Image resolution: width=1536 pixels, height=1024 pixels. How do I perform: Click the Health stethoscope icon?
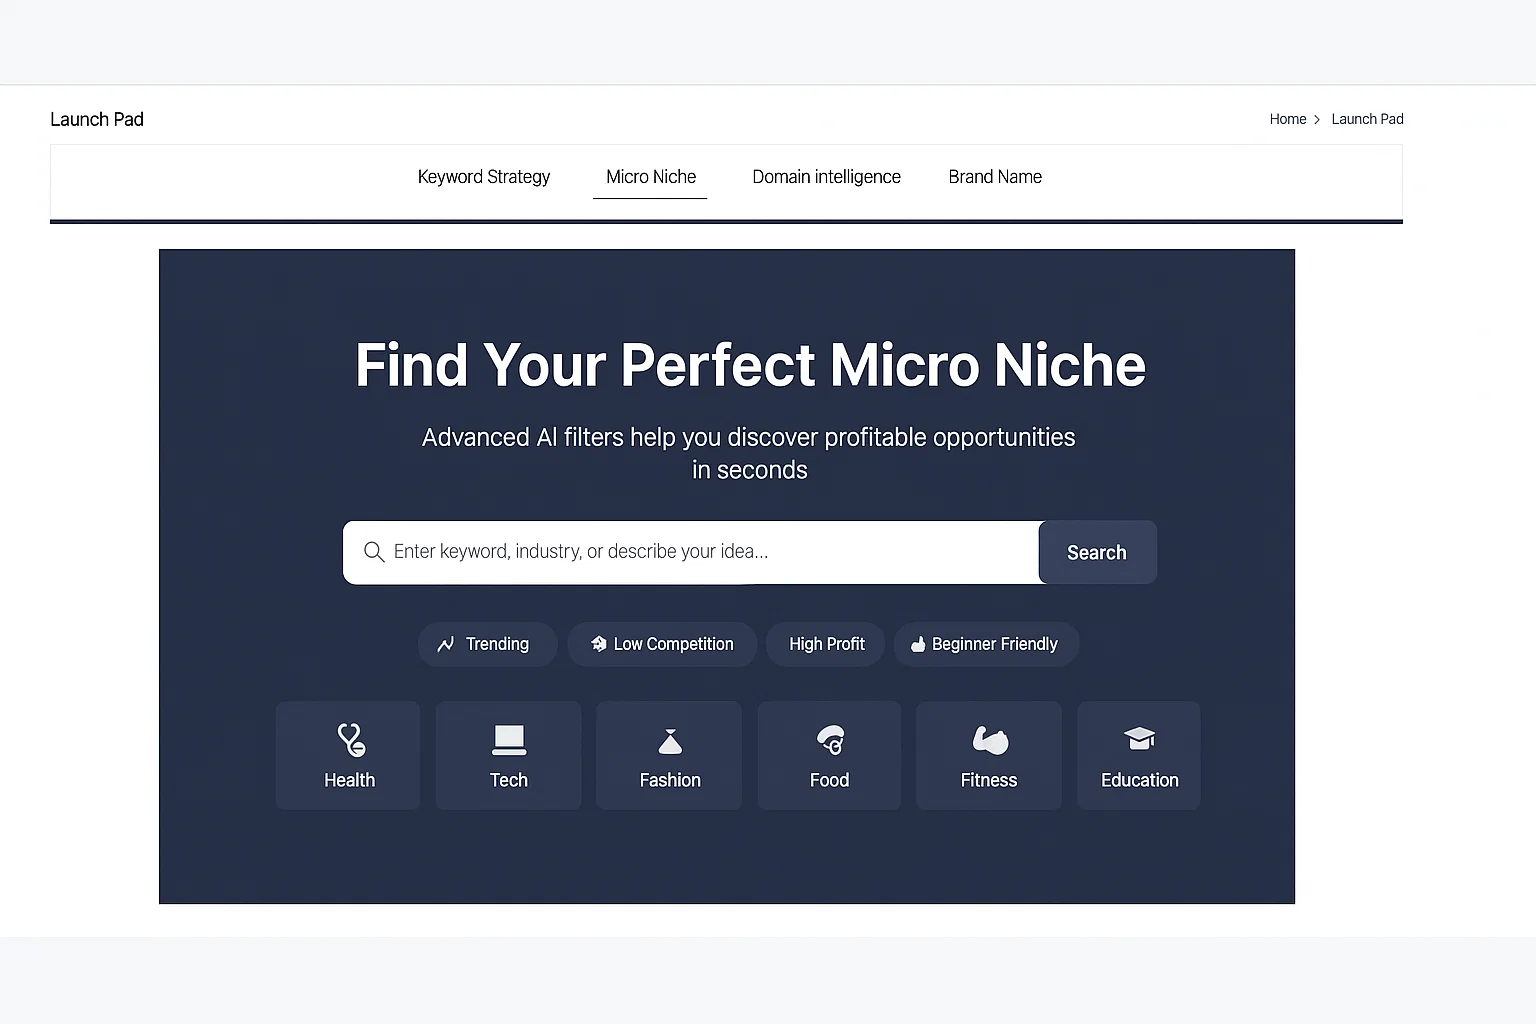(351, 740)
